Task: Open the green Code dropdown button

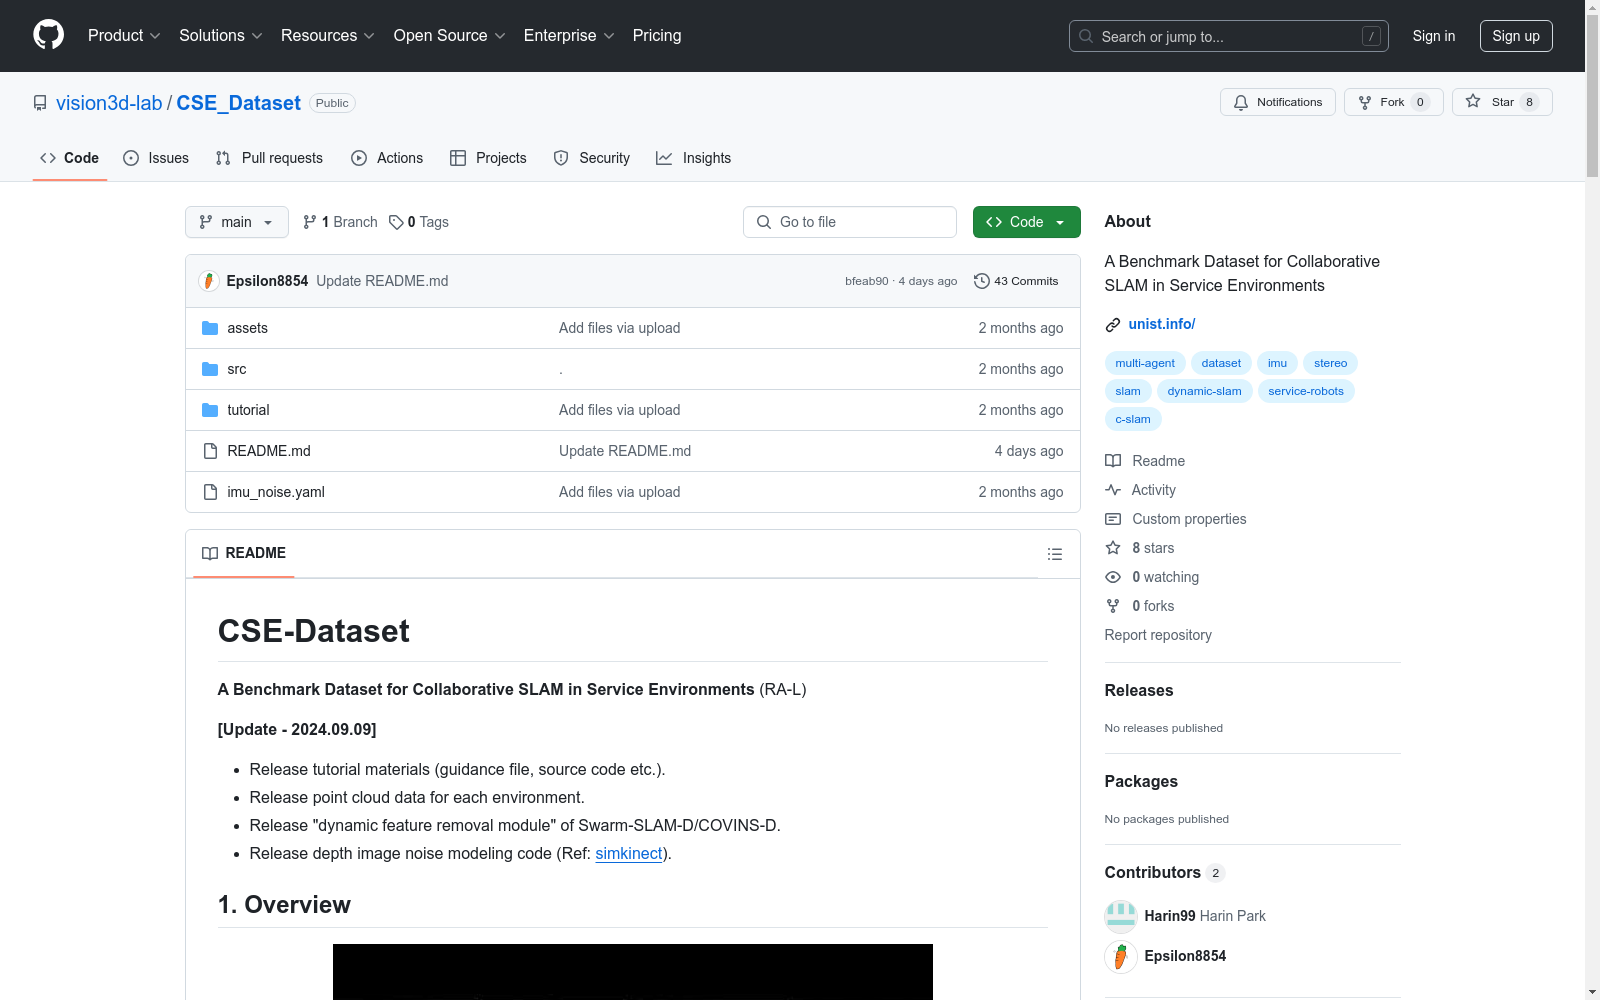Action: (1027, 222)
